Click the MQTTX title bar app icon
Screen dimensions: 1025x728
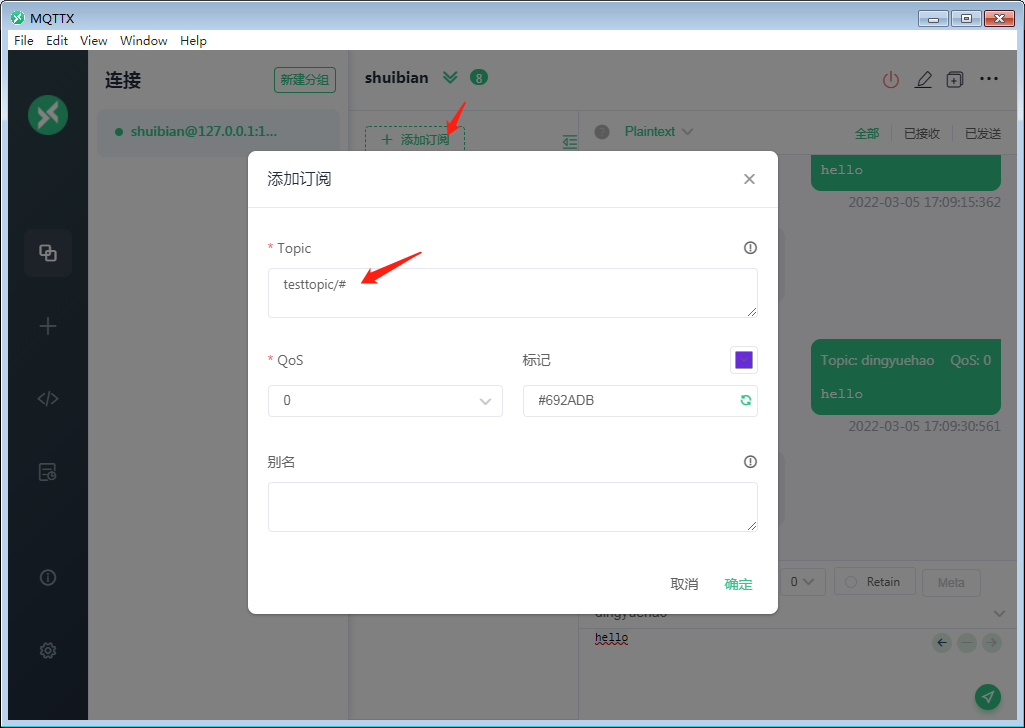pyautogui.click(x=18, y=18)
